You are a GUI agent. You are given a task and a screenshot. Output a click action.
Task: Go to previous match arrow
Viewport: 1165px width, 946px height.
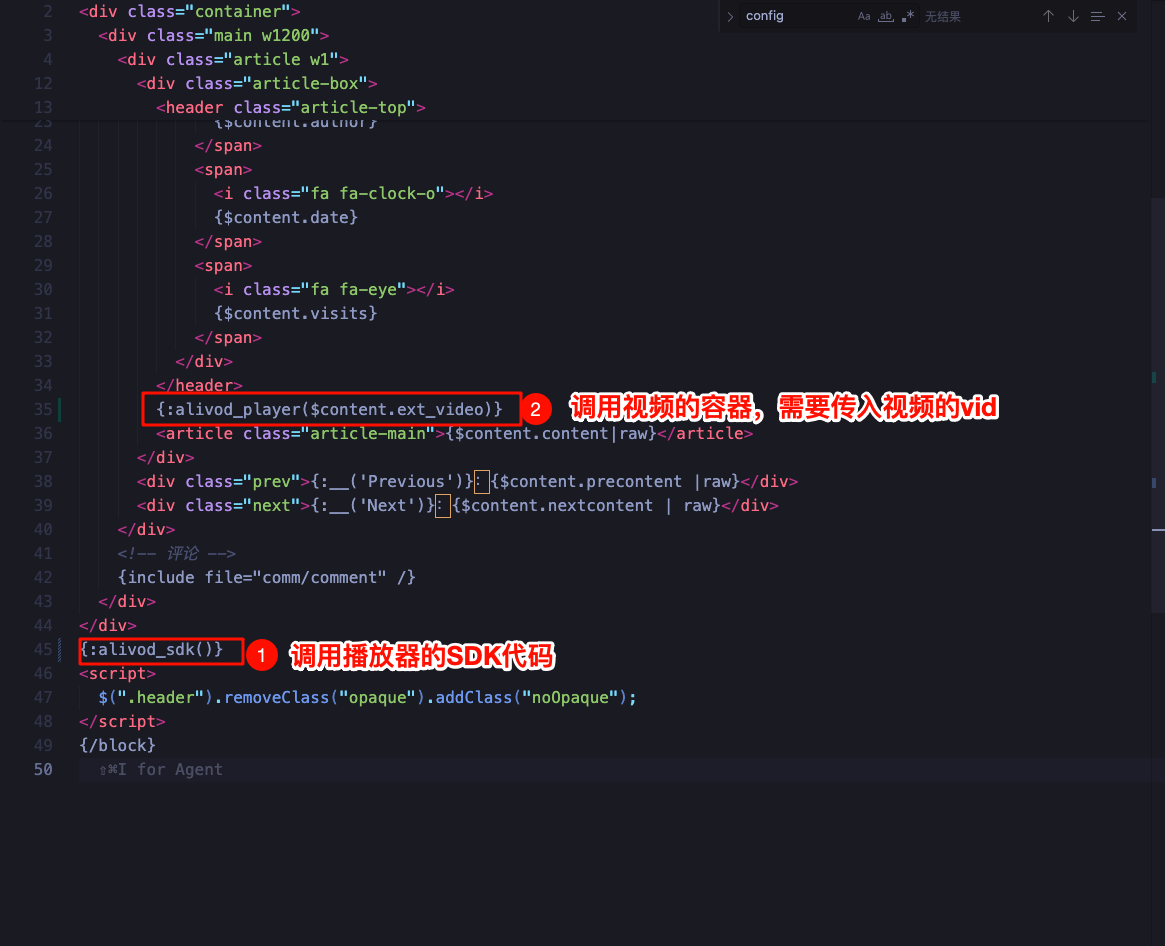pyautogui.click(x=1048, y=16)
